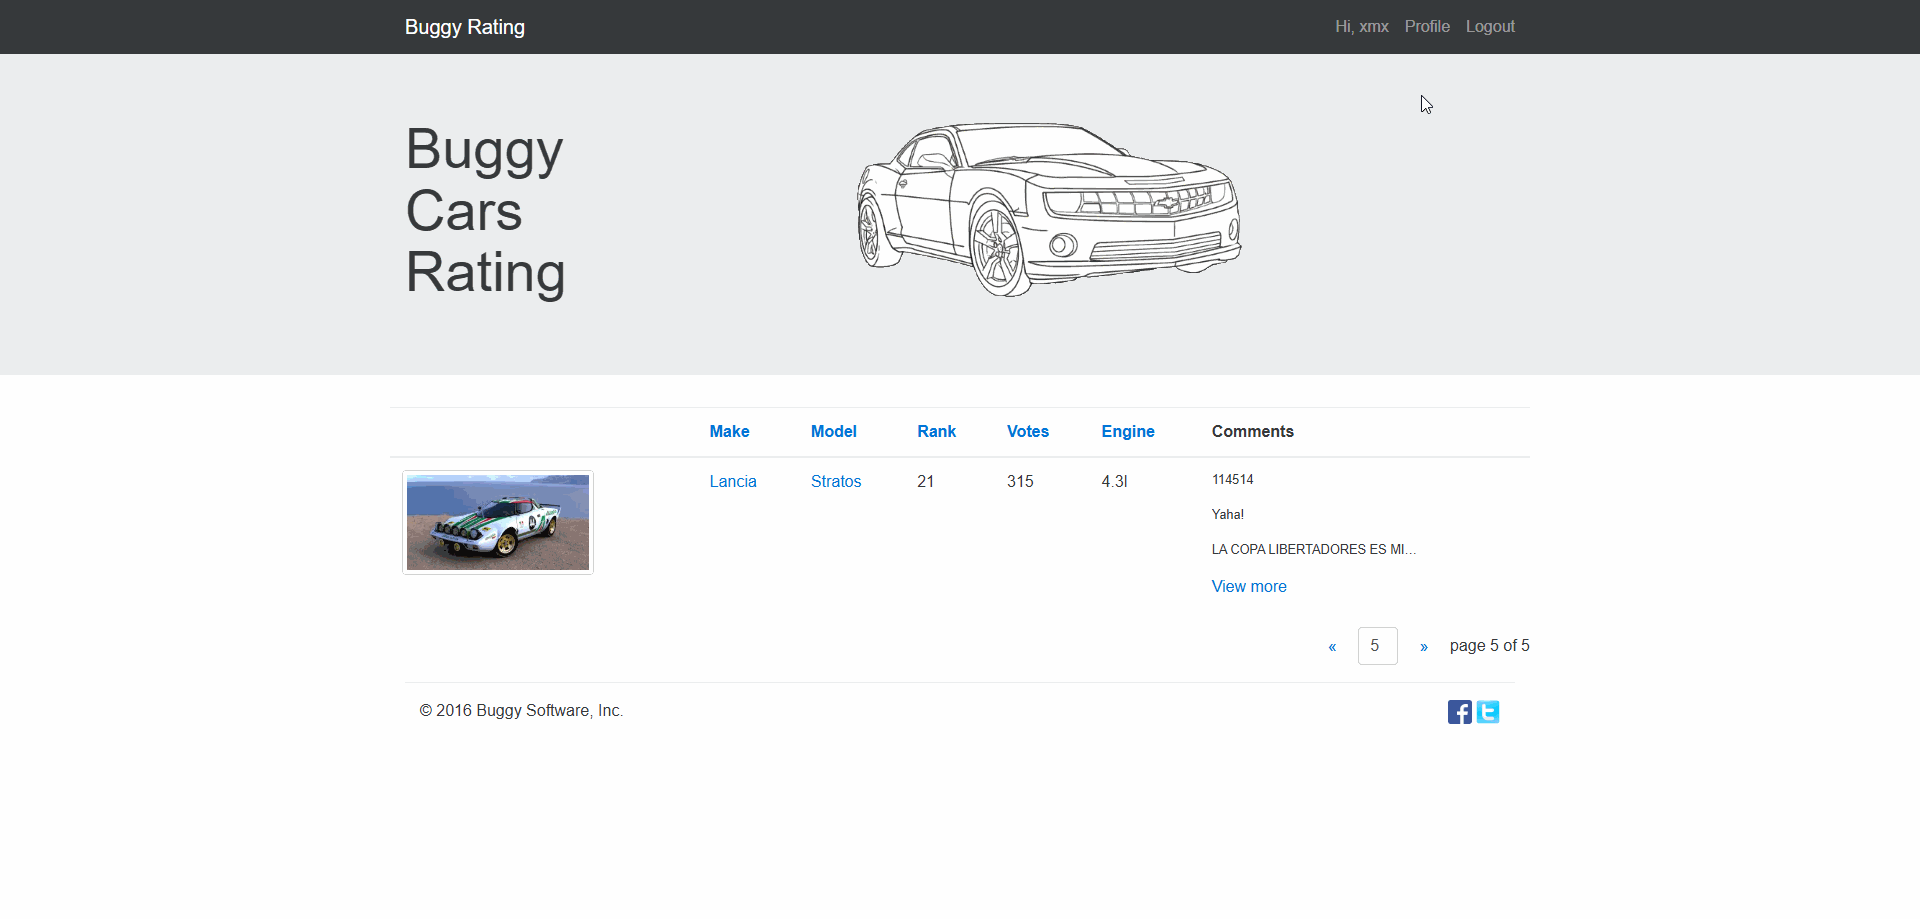
Task: Sort cars by Engine column header
Action: 1127,432
